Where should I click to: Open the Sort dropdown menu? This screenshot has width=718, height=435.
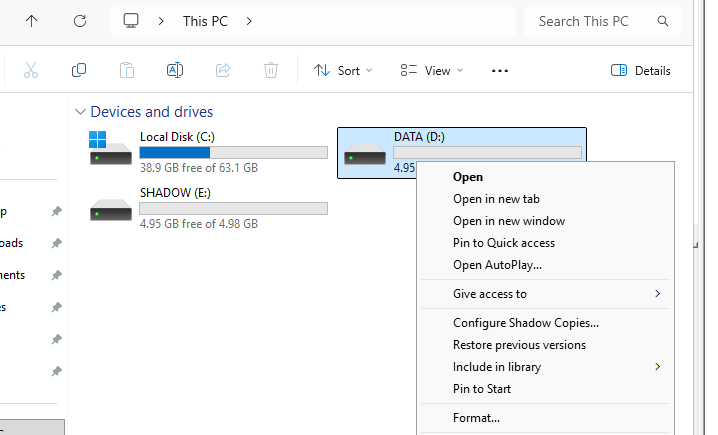click(342, 70)
